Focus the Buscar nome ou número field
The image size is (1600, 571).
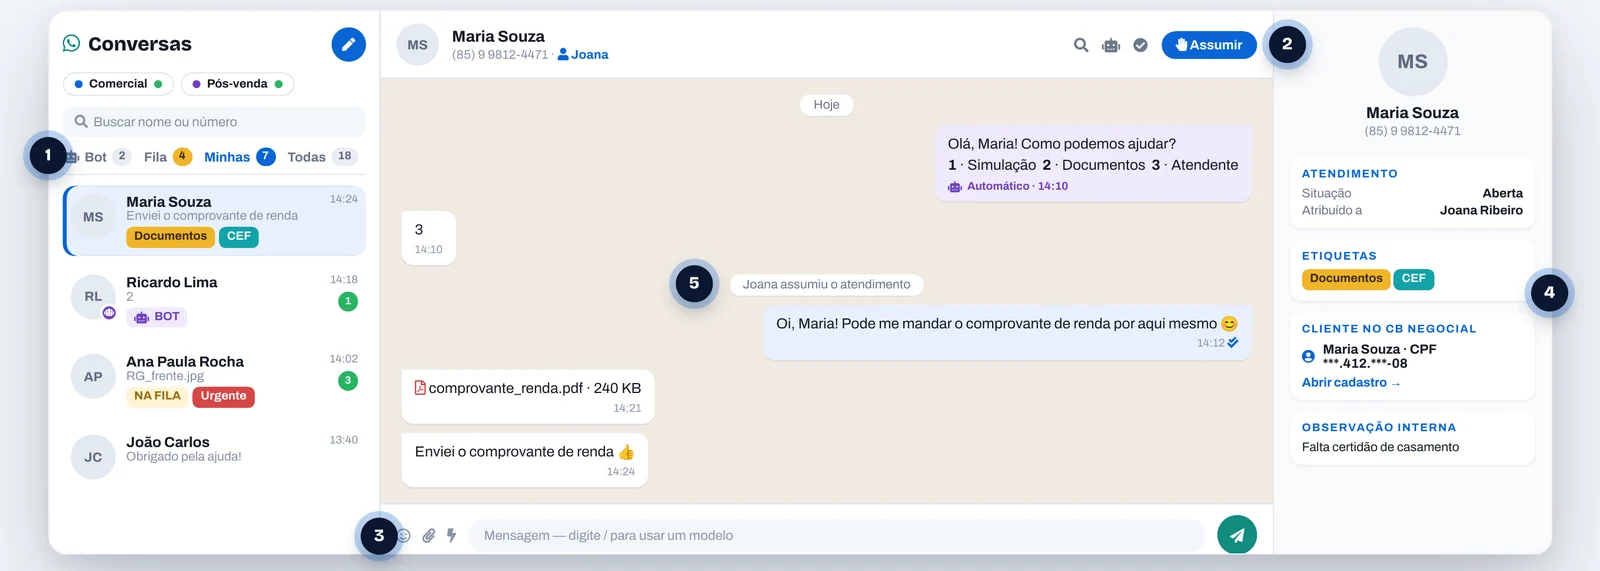tap(214, 122)
